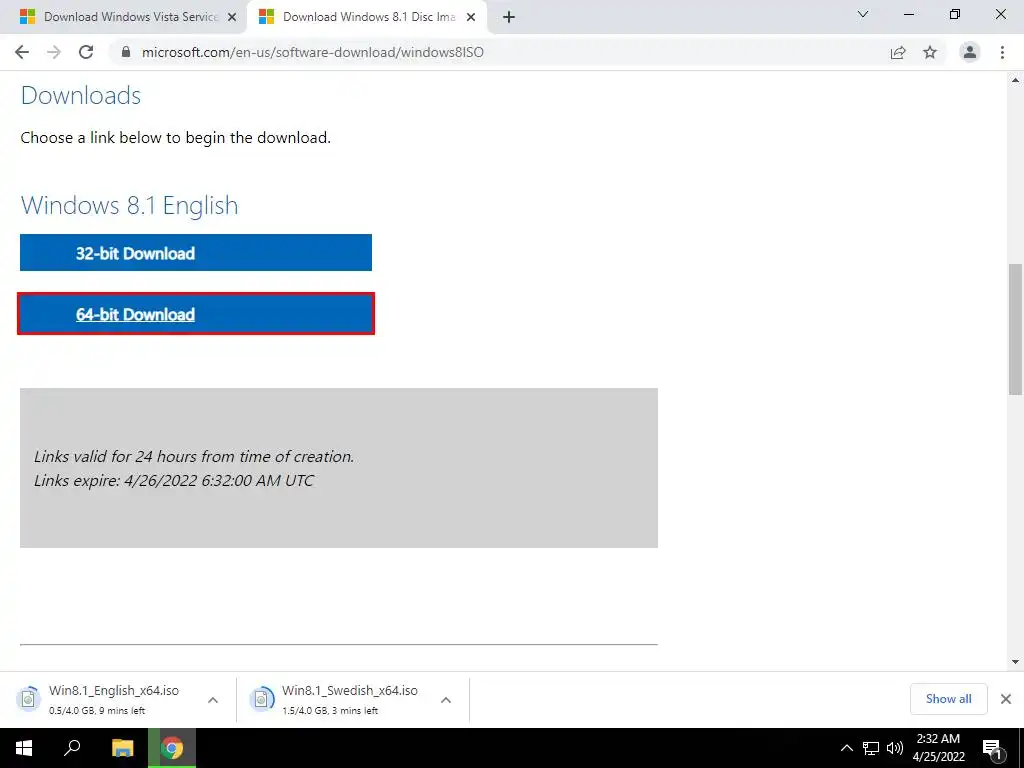Open the notification center icon

coord(993,748)
